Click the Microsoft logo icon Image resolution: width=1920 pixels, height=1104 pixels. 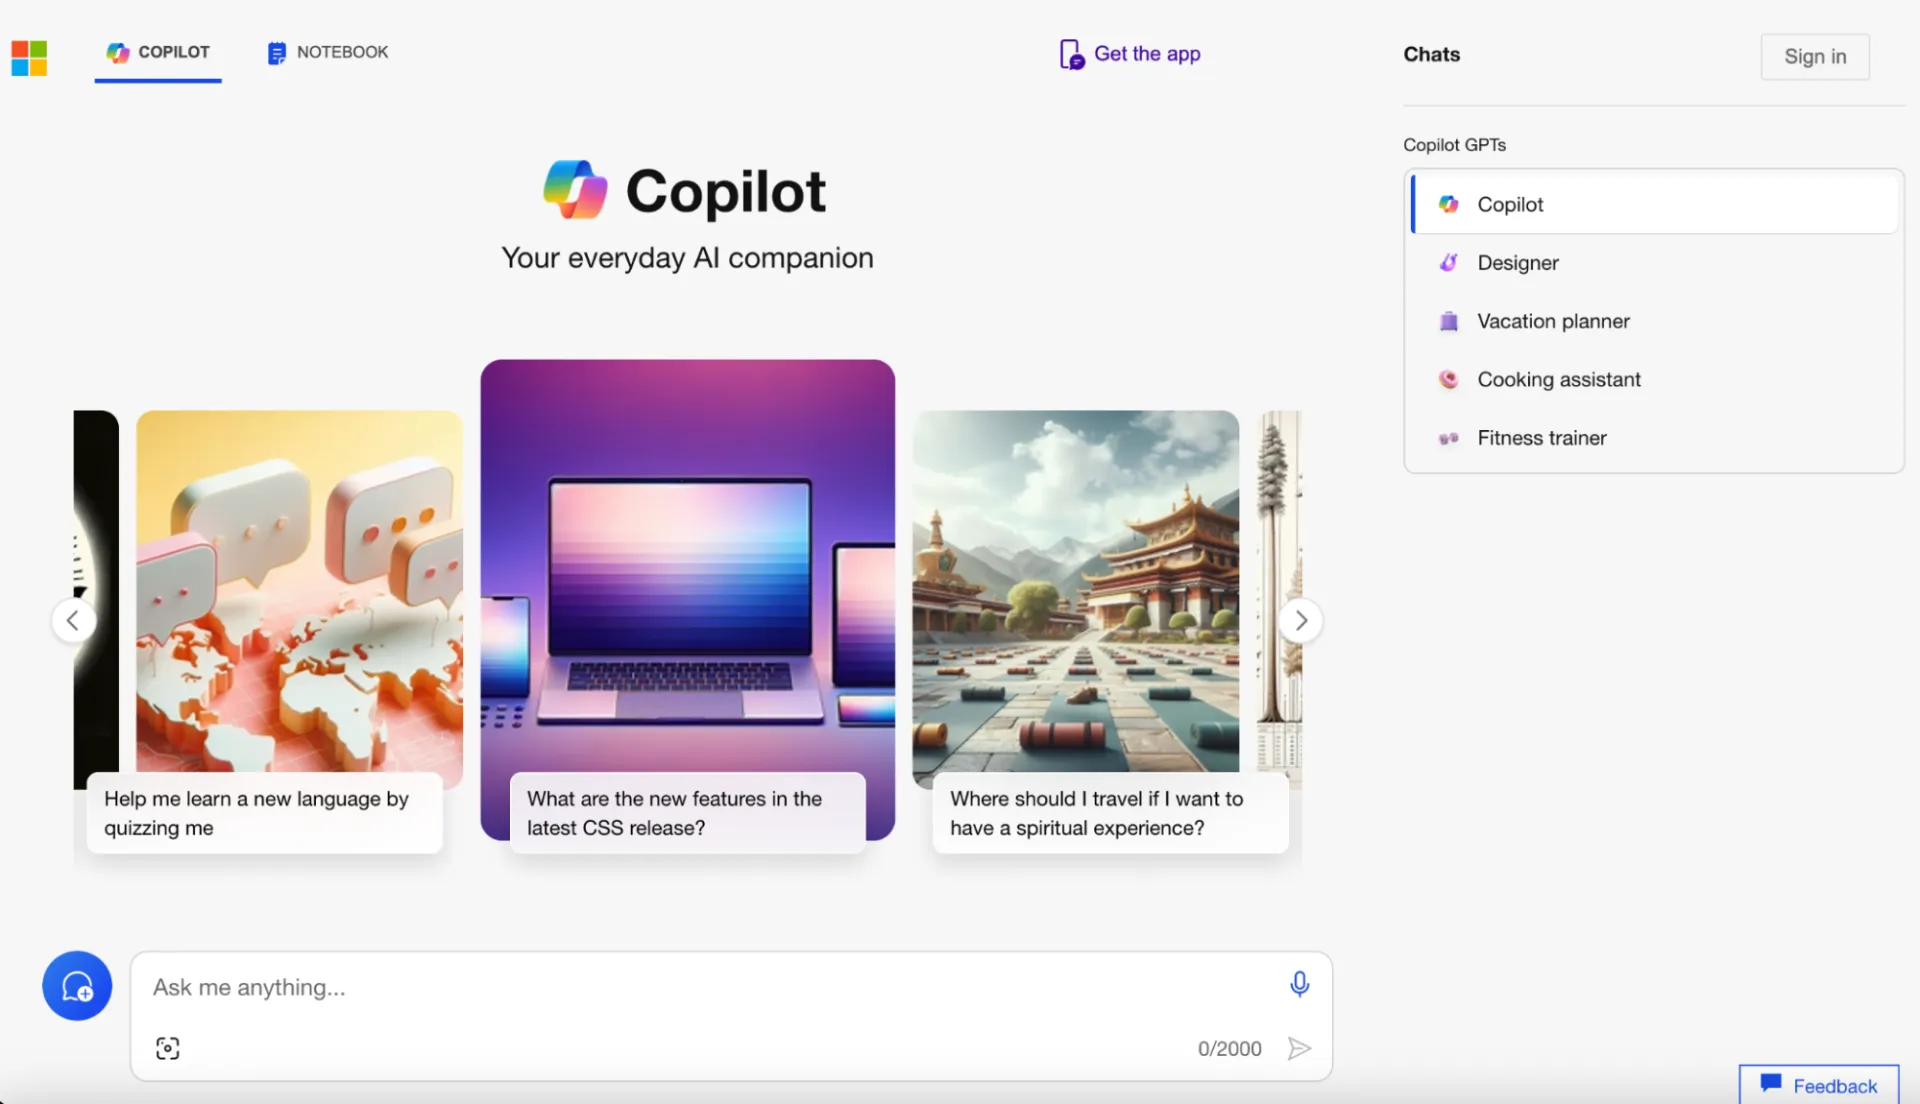tap(29, 57)
